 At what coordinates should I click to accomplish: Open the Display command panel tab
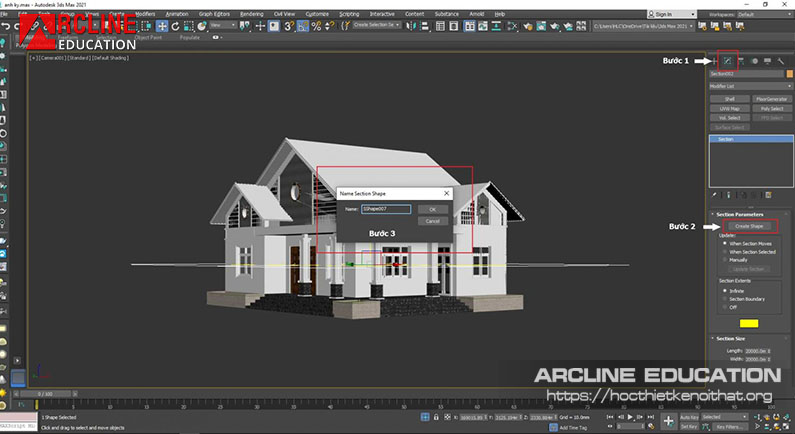(767, 61)
